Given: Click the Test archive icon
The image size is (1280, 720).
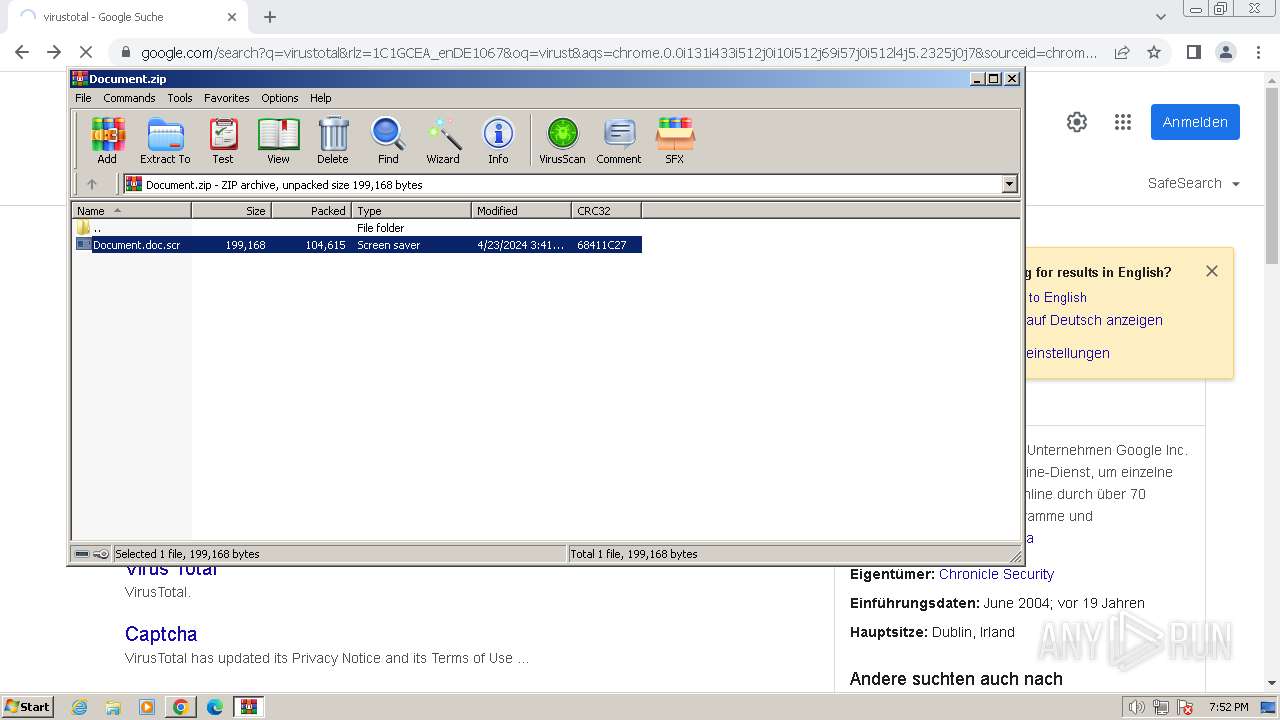Looking at the screenshot, I should coord(223,140).
